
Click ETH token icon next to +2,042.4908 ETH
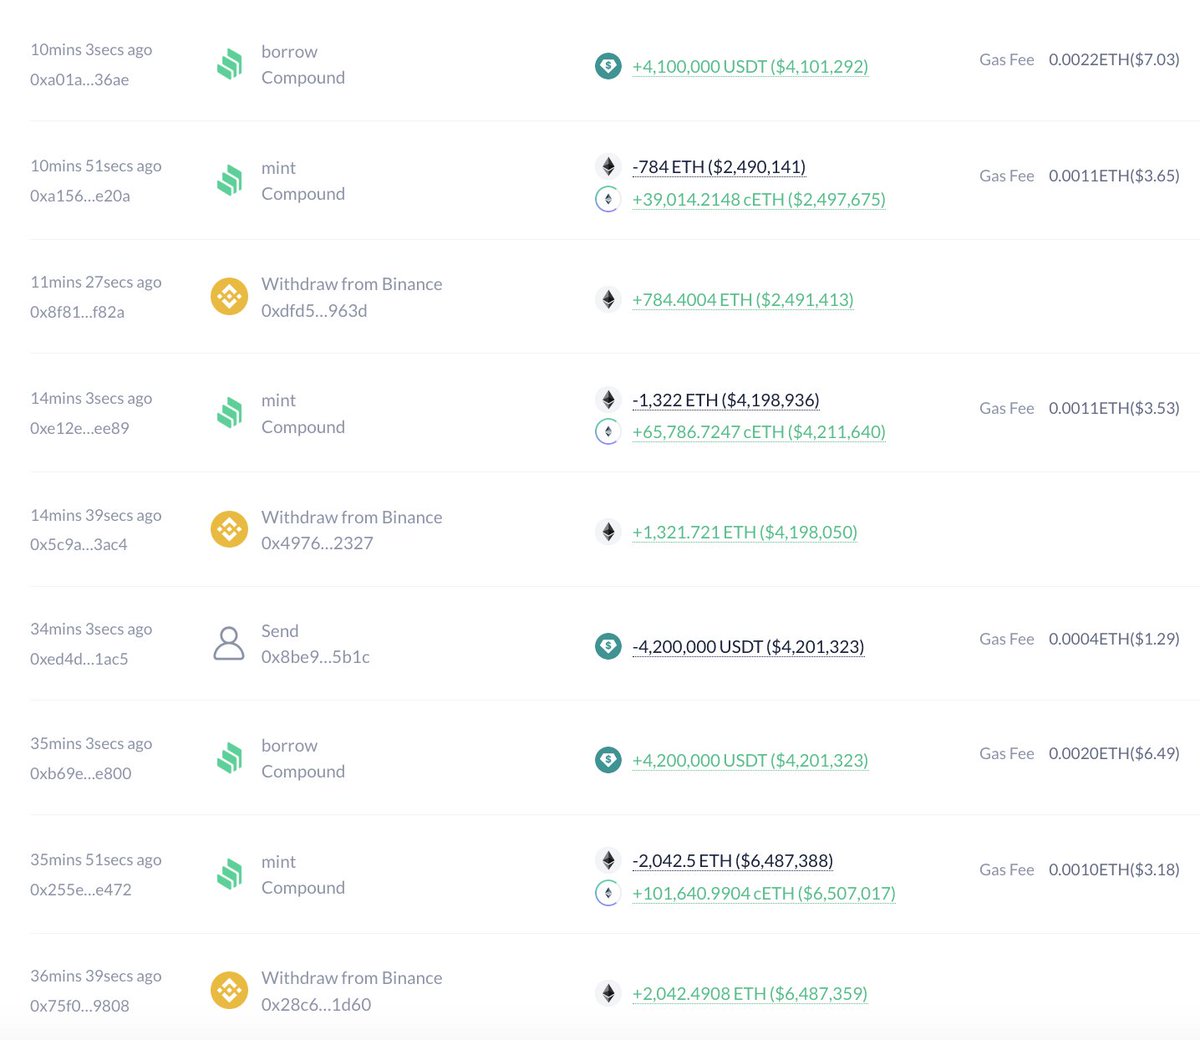tap(608, 994)
